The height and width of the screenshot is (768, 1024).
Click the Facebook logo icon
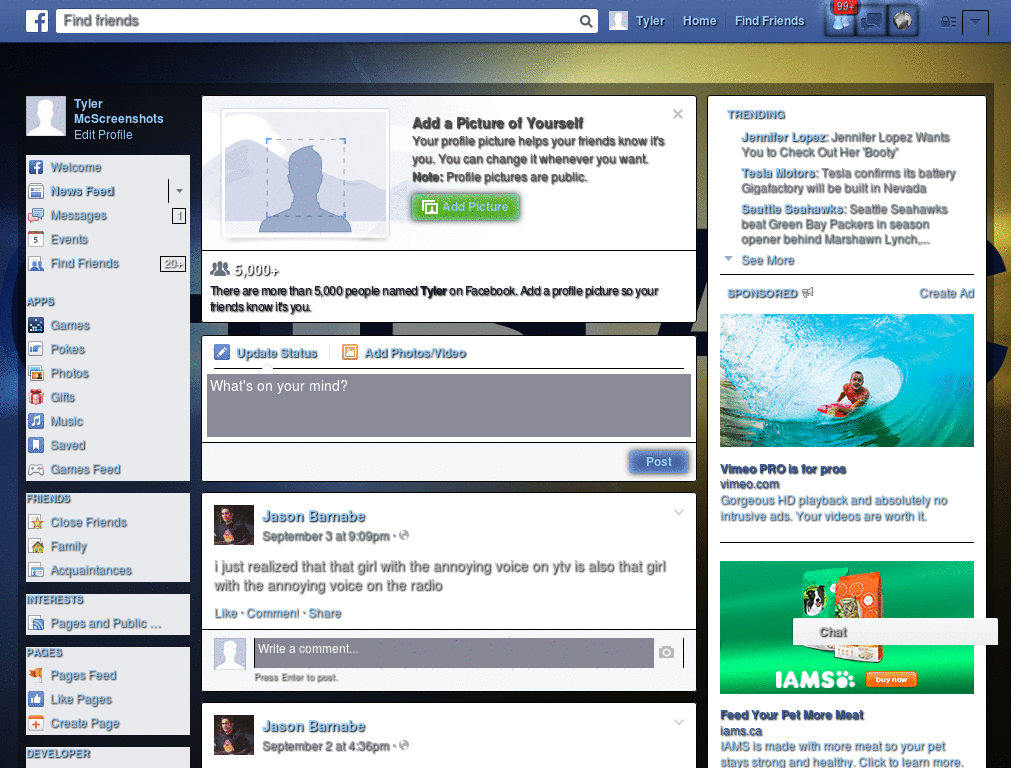[x=37, y=21]
